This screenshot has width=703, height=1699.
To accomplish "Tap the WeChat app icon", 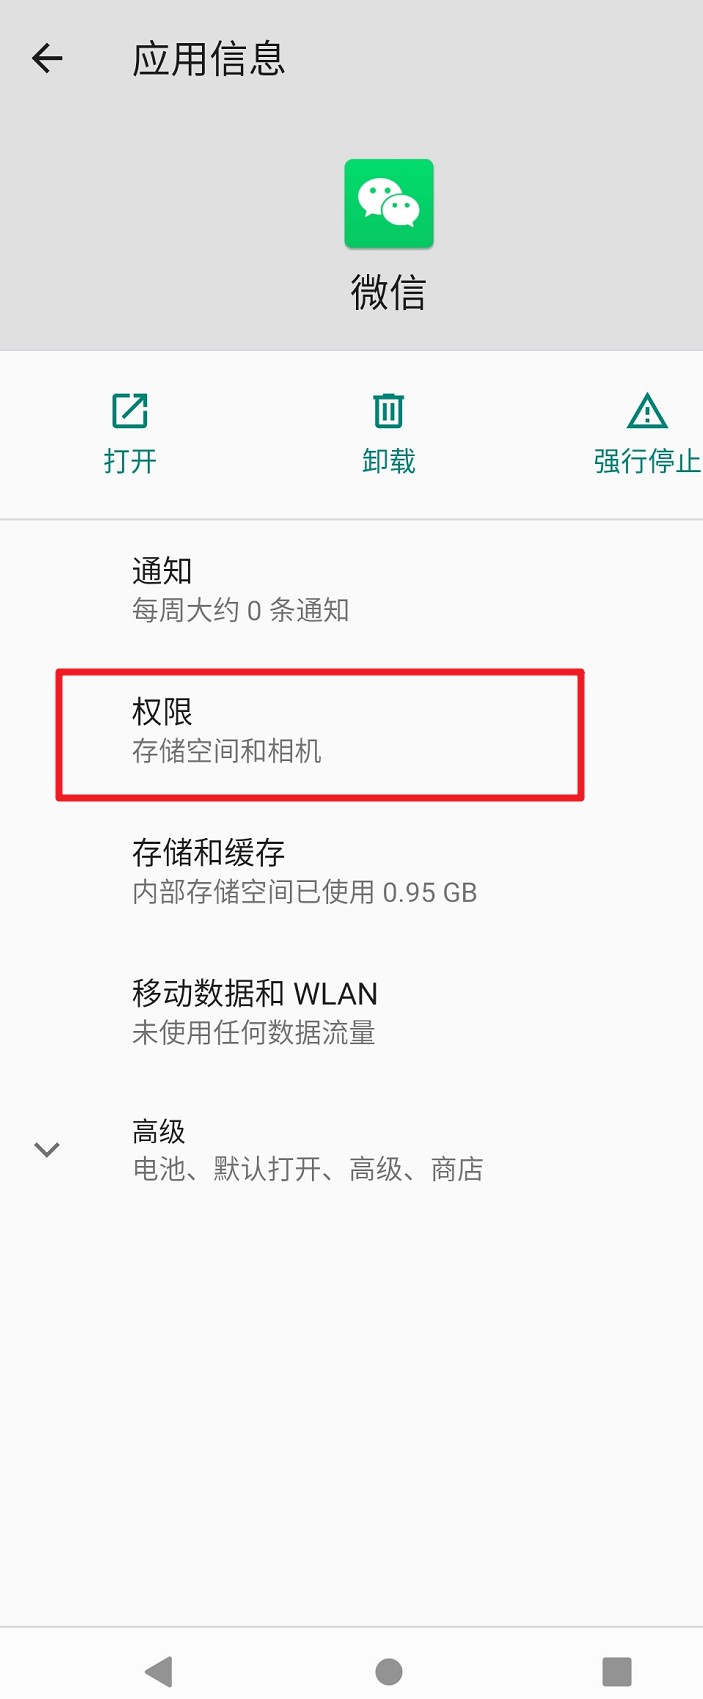I will (x=389, y=204).
